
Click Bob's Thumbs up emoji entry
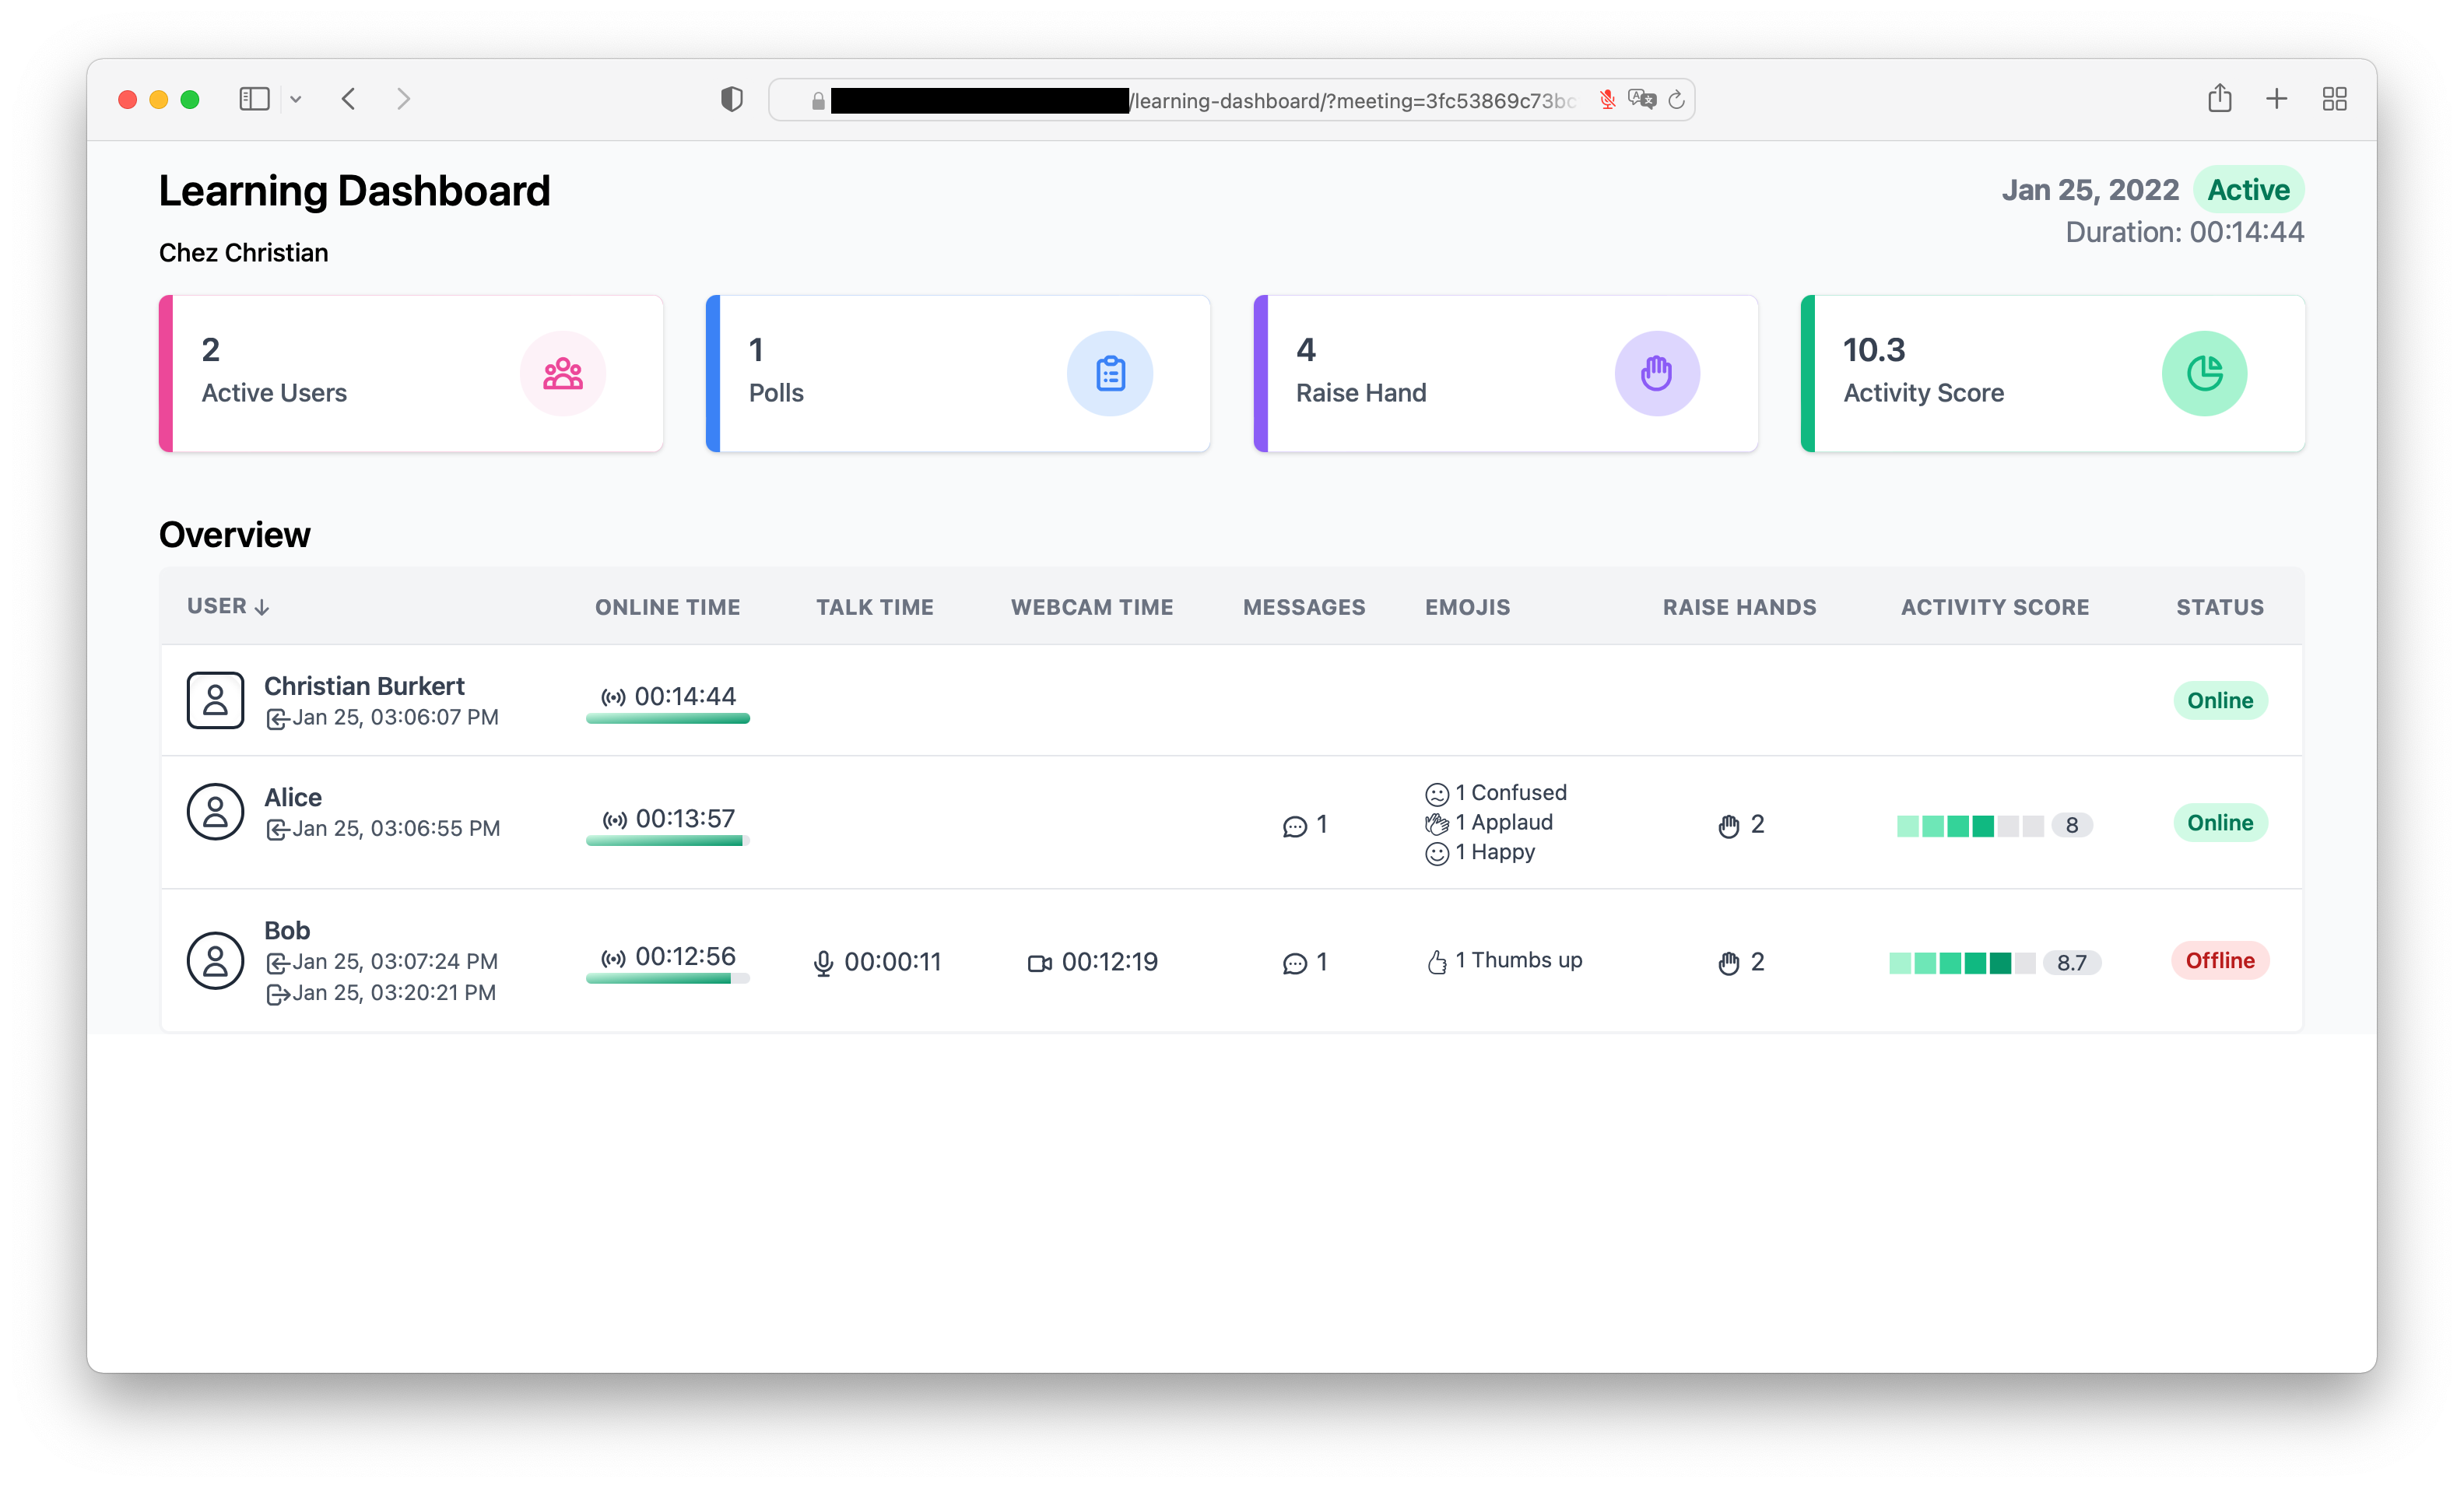click(x=1504, y=961)
